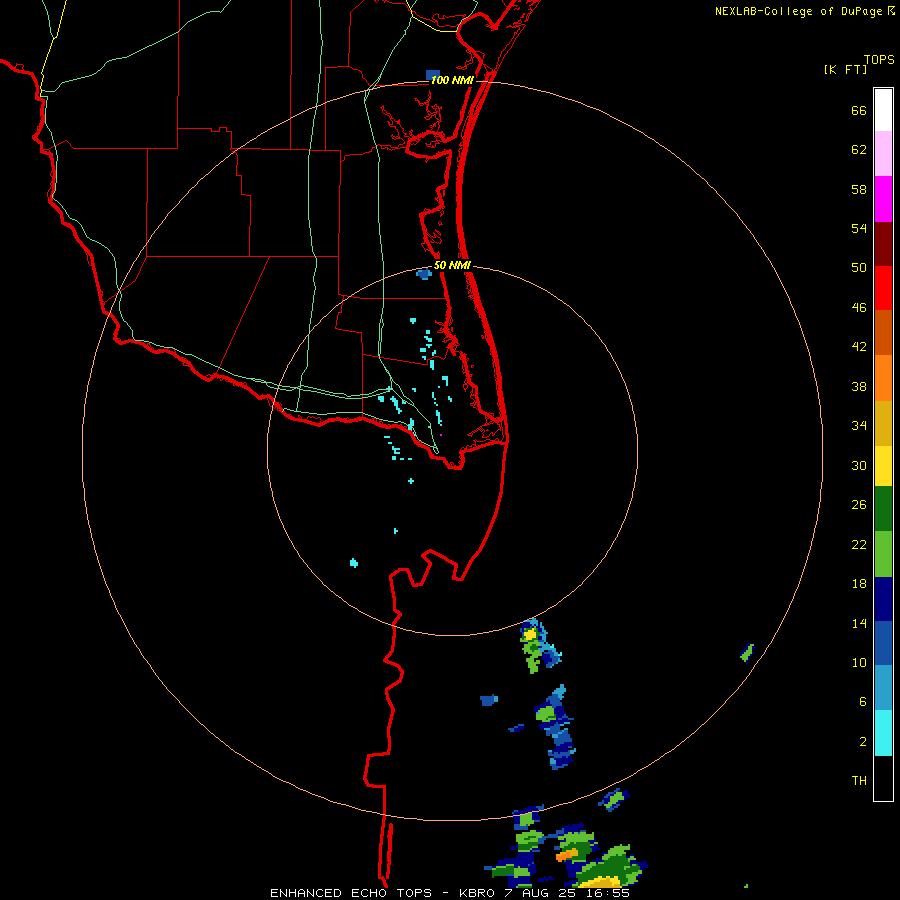Click the black TH threshold legend block
900x900 pixels.
[x=883, y=778]
